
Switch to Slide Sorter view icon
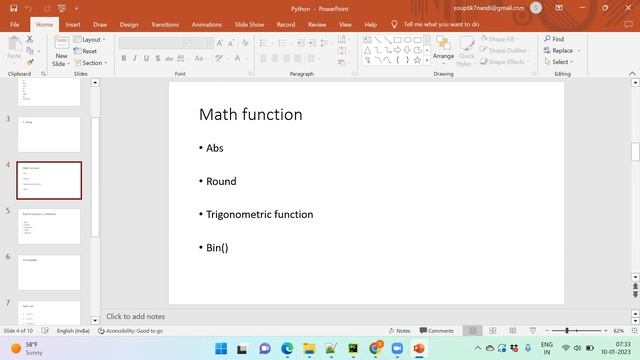point(493,331)
